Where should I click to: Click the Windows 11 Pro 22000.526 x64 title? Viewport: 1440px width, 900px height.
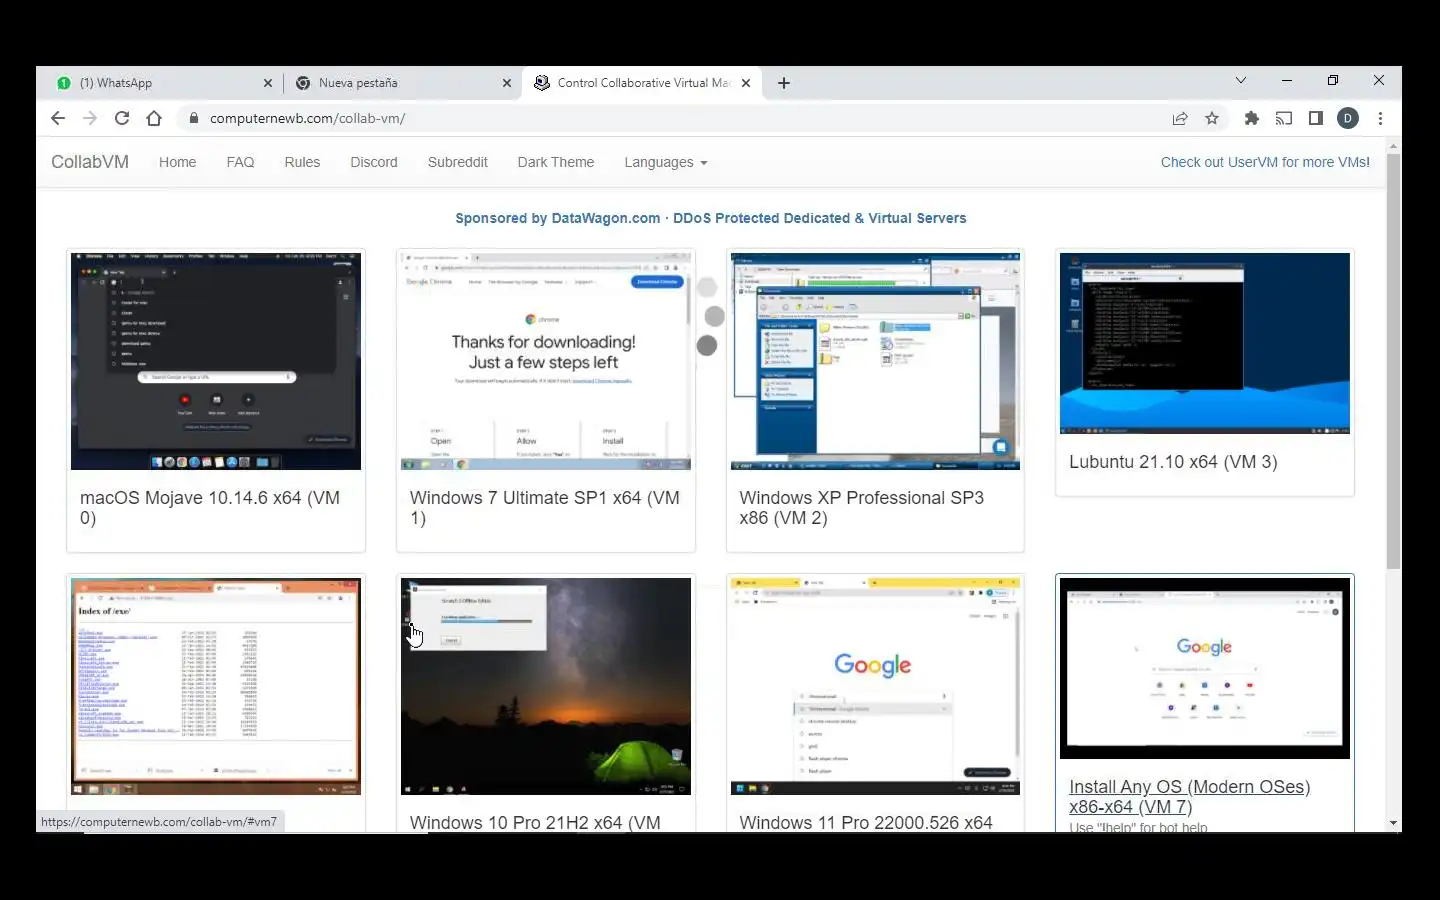click(866, 823)
